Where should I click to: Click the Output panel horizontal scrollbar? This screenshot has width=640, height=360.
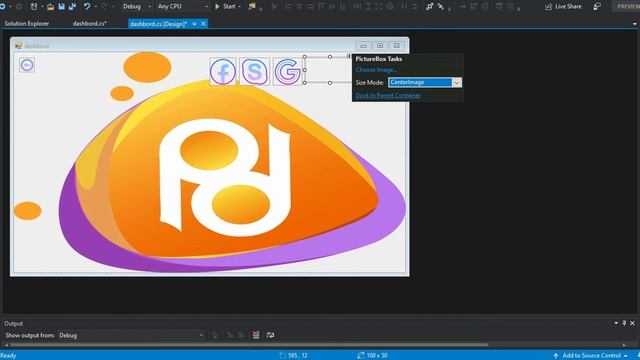pyautogui.click(x=249, y=345)
